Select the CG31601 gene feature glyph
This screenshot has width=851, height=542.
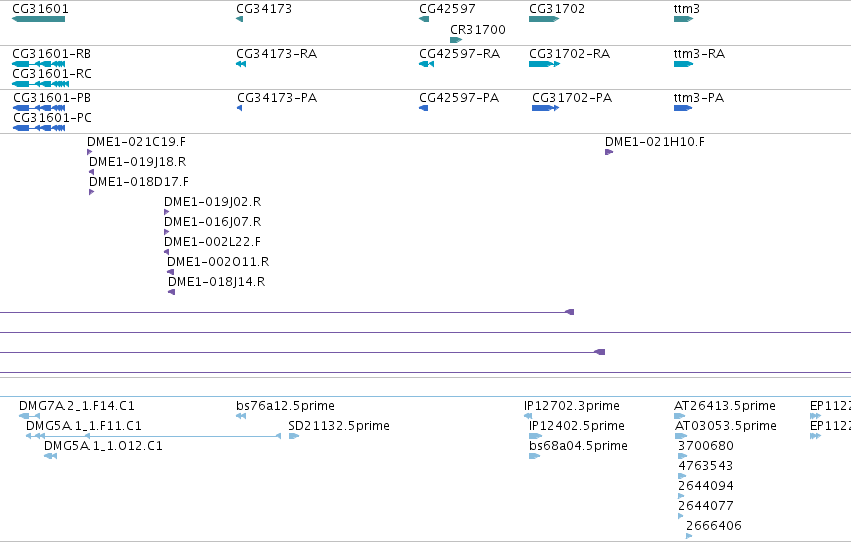(39, 19)
